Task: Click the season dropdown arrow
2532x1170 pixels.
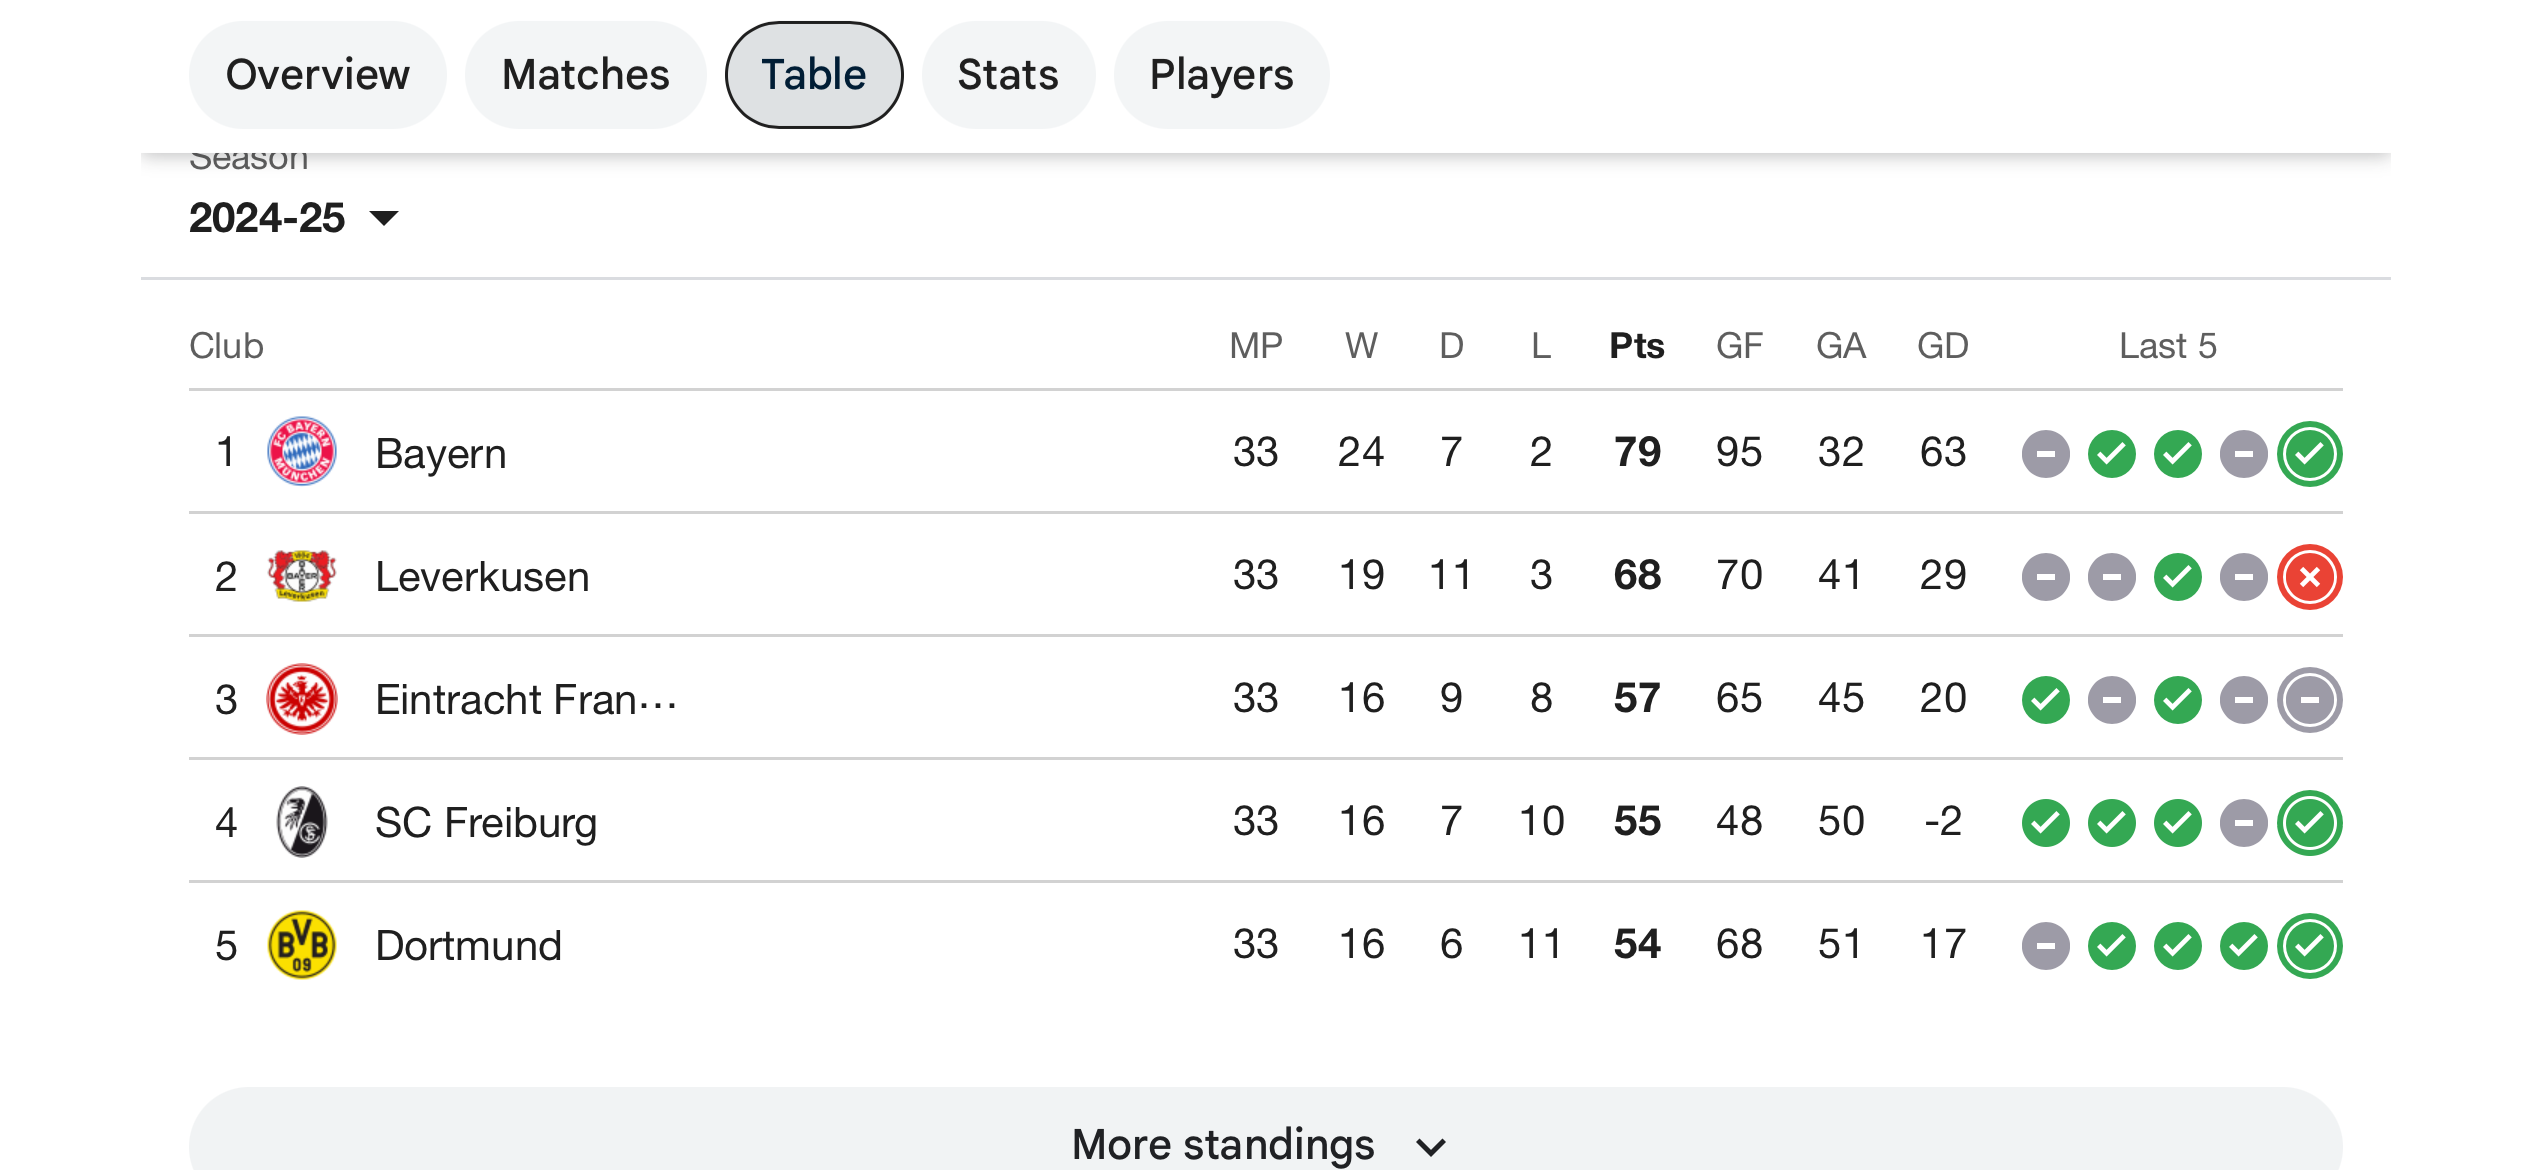Action: pyautogui.click(x=384, y=218)
